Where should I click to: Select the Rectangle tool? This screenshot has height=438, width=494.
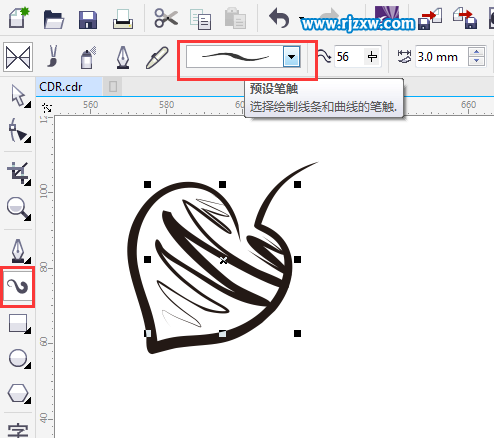tap(19, 323)
